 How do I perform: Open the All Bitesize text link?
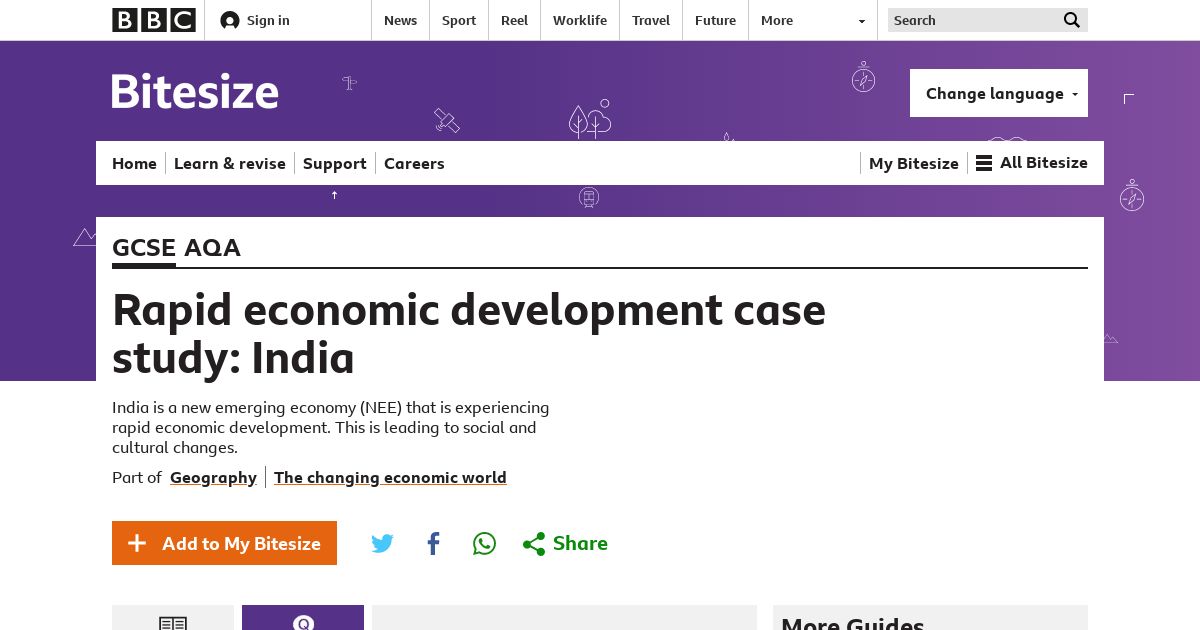click(1044, 162)
